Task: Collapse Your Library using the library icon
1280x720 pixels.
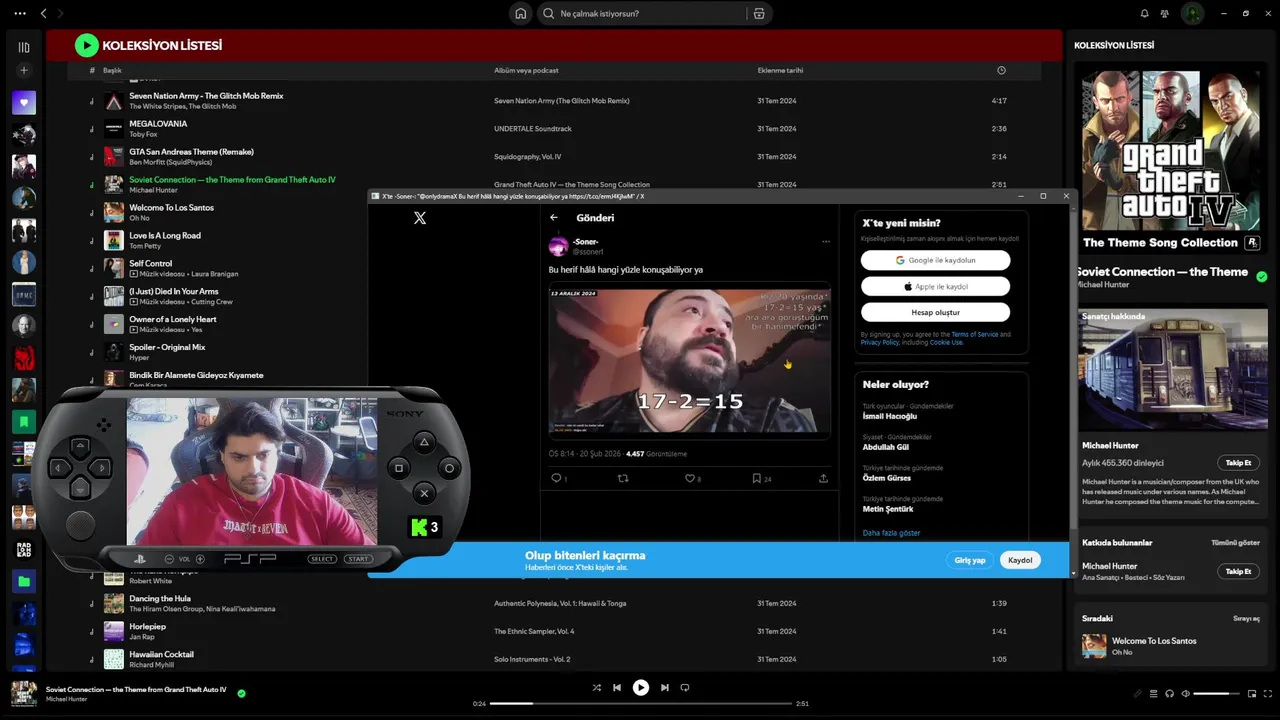Action: tap(24, 47)
